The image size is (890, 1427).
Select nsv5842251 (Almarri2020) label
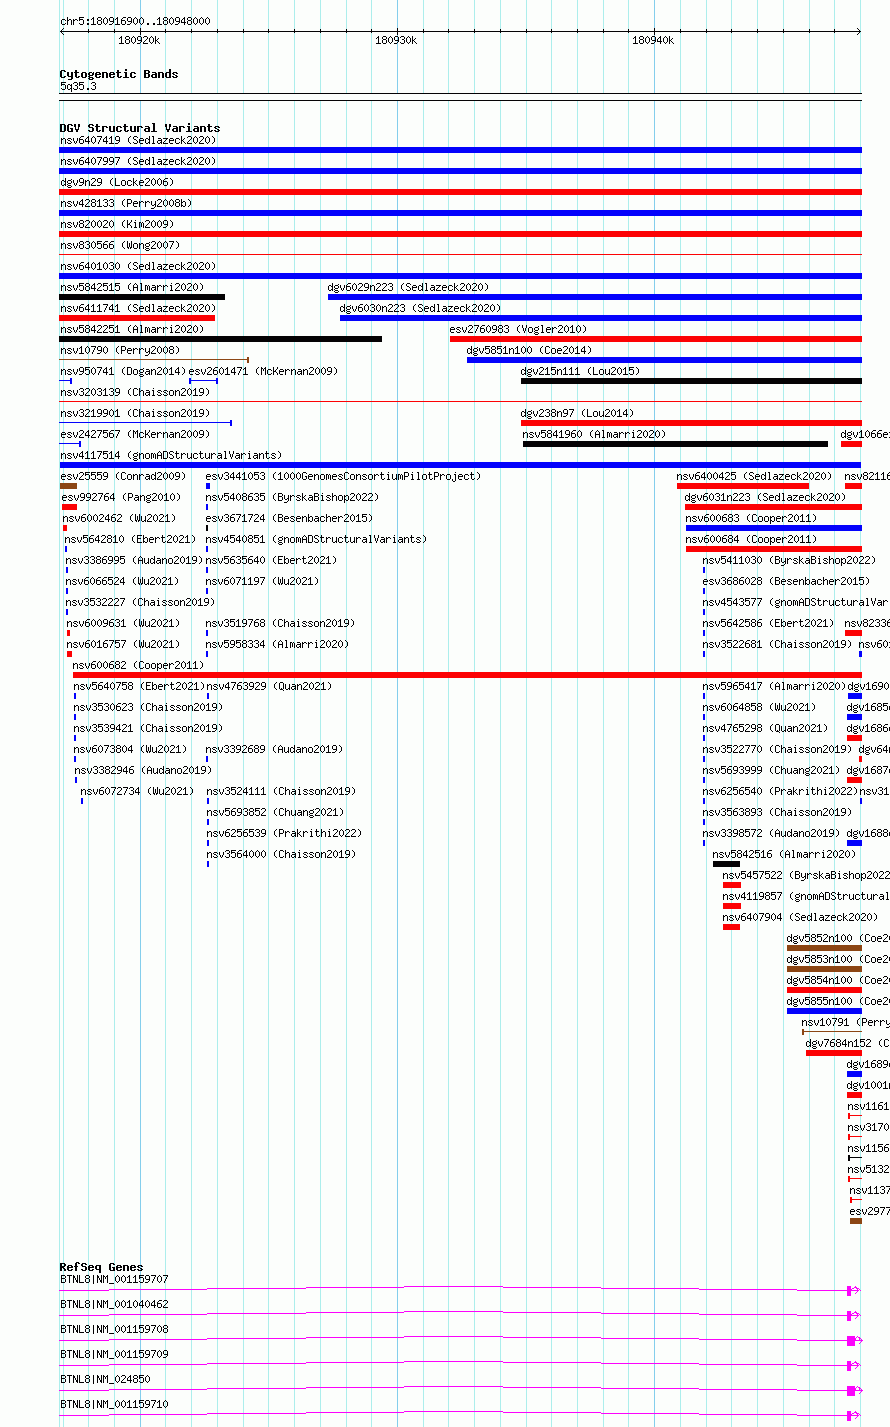pos(132,329)
